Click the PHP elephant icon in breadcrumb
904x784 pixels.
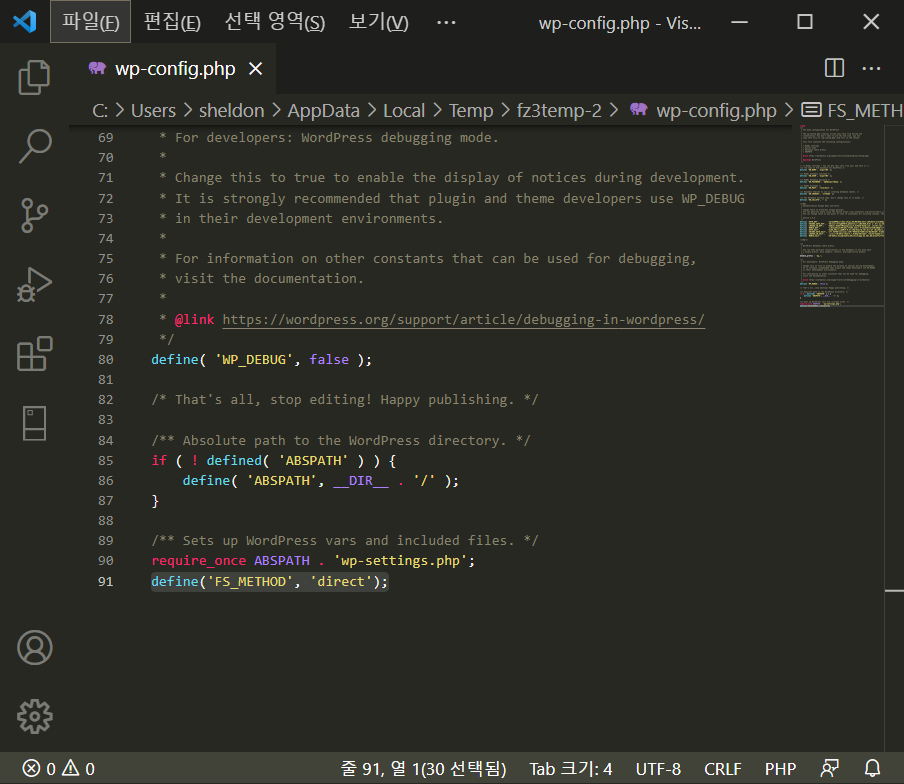[x=639, y=110]
